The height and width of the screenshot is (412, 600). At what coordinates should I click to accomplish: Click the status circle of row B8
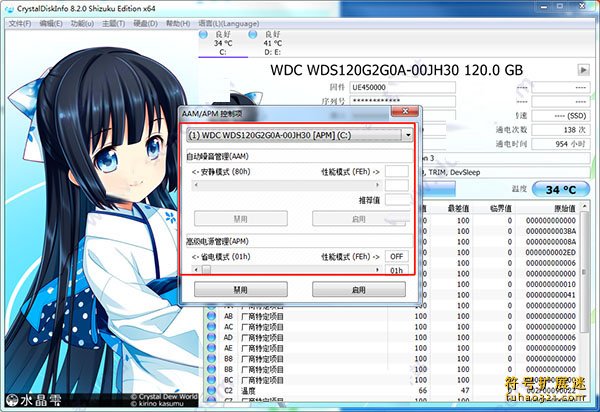[x=211, y=358]
